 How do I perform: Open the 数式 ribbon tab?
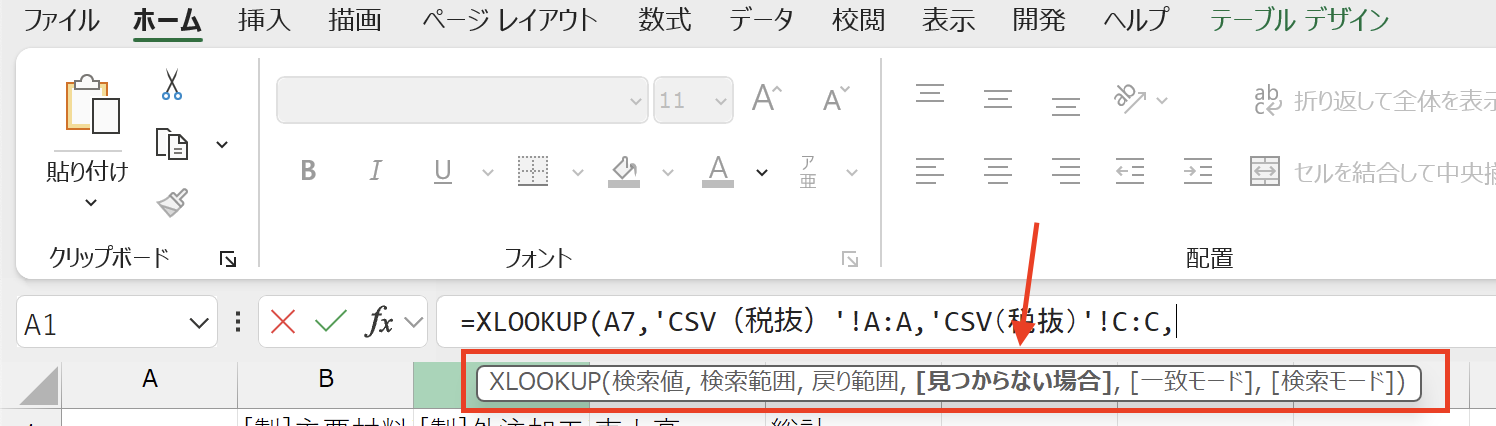(664, 20)
